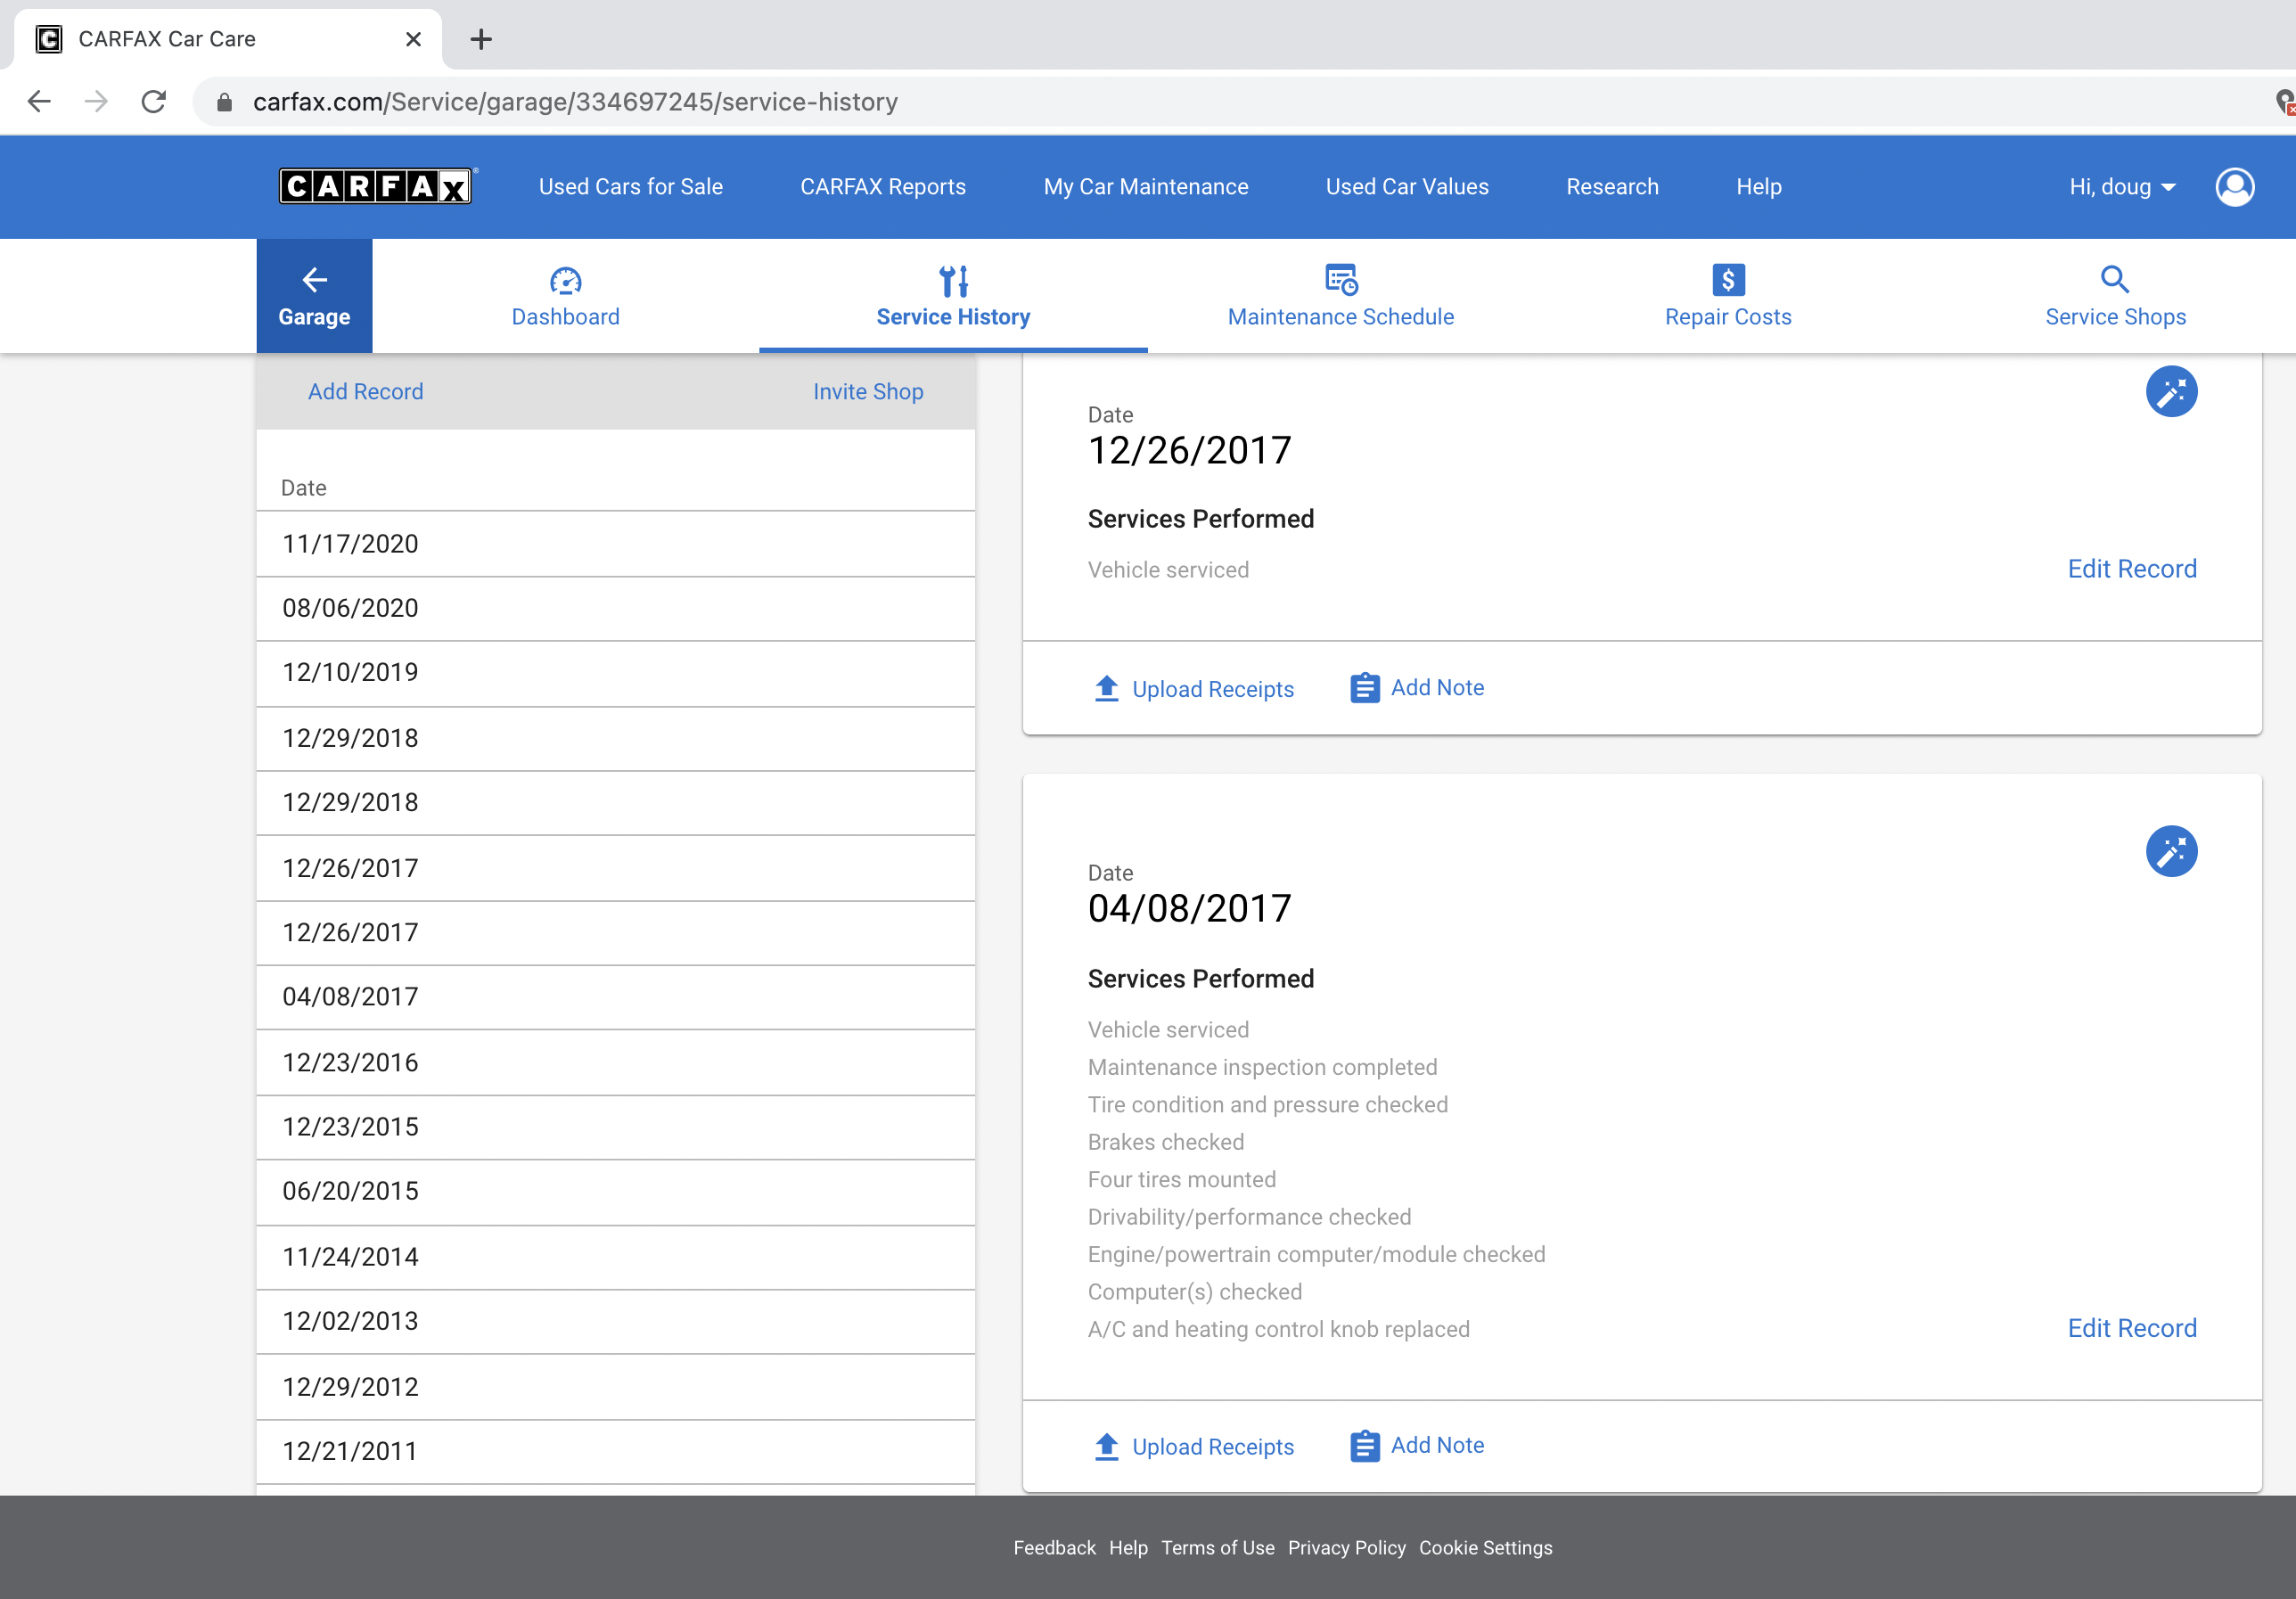Select the Service History tab label
Viewport: 2296px width, 1599px height.
pos(952,317)
